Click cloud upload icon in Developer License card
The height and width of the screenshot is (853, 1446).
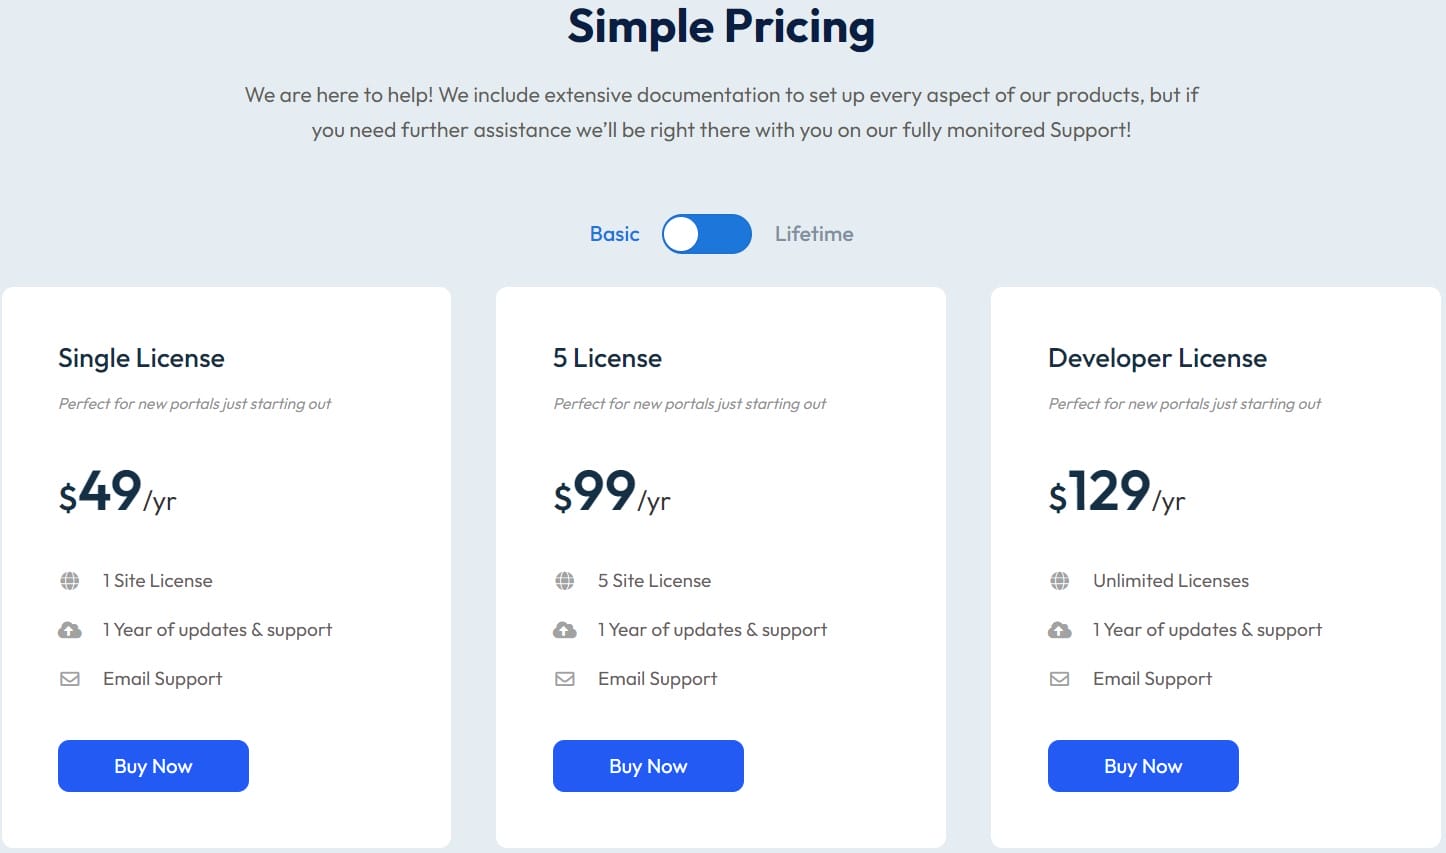pos(1059,630)
